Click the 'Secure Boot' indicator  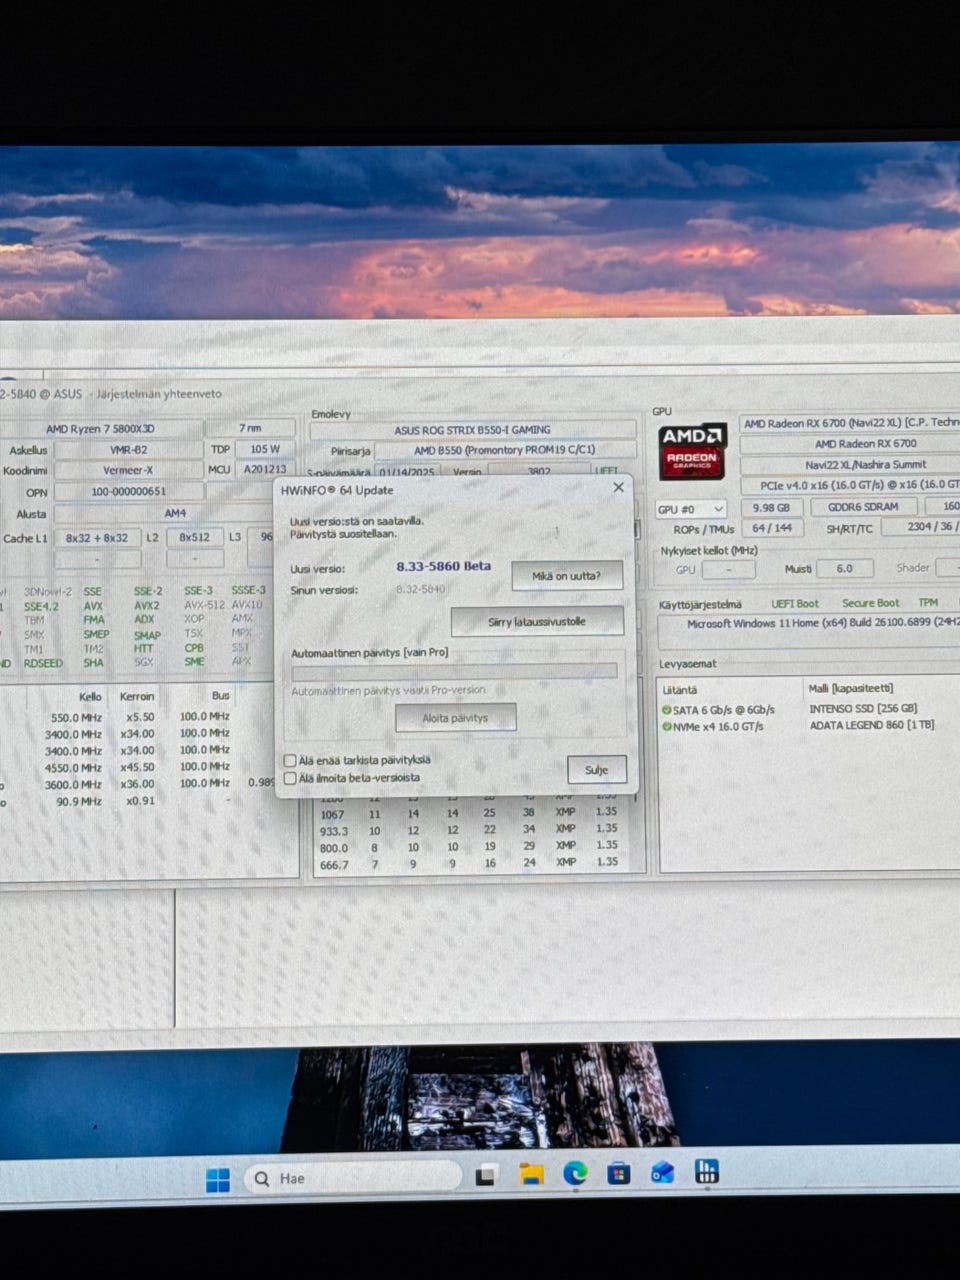[870, 603]
